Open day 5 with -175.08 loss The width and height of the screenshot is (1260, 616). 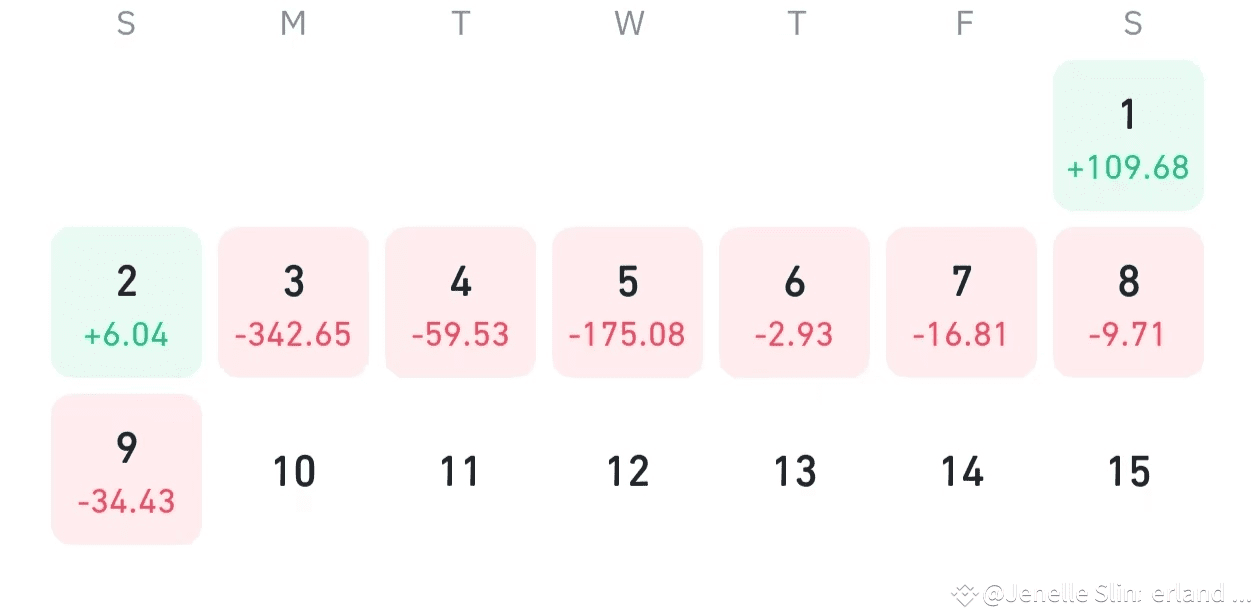(627, 303)
